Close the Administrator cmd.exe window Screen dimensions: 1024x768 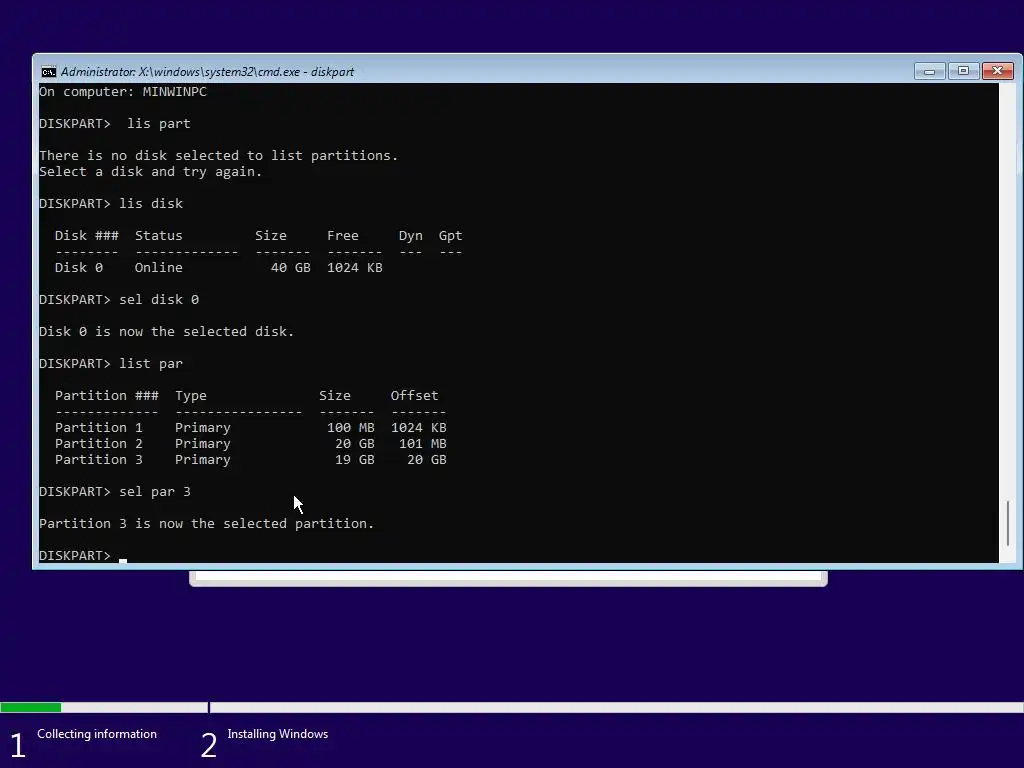997,71
